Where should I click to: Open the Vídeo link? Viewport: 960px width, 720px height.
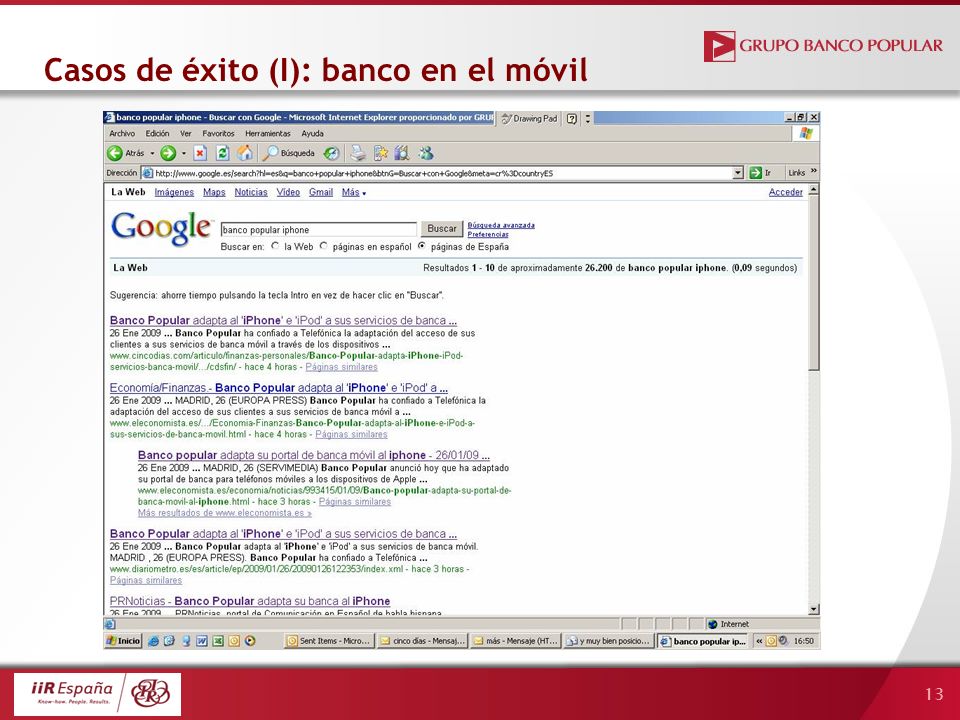tap(288, 192)
